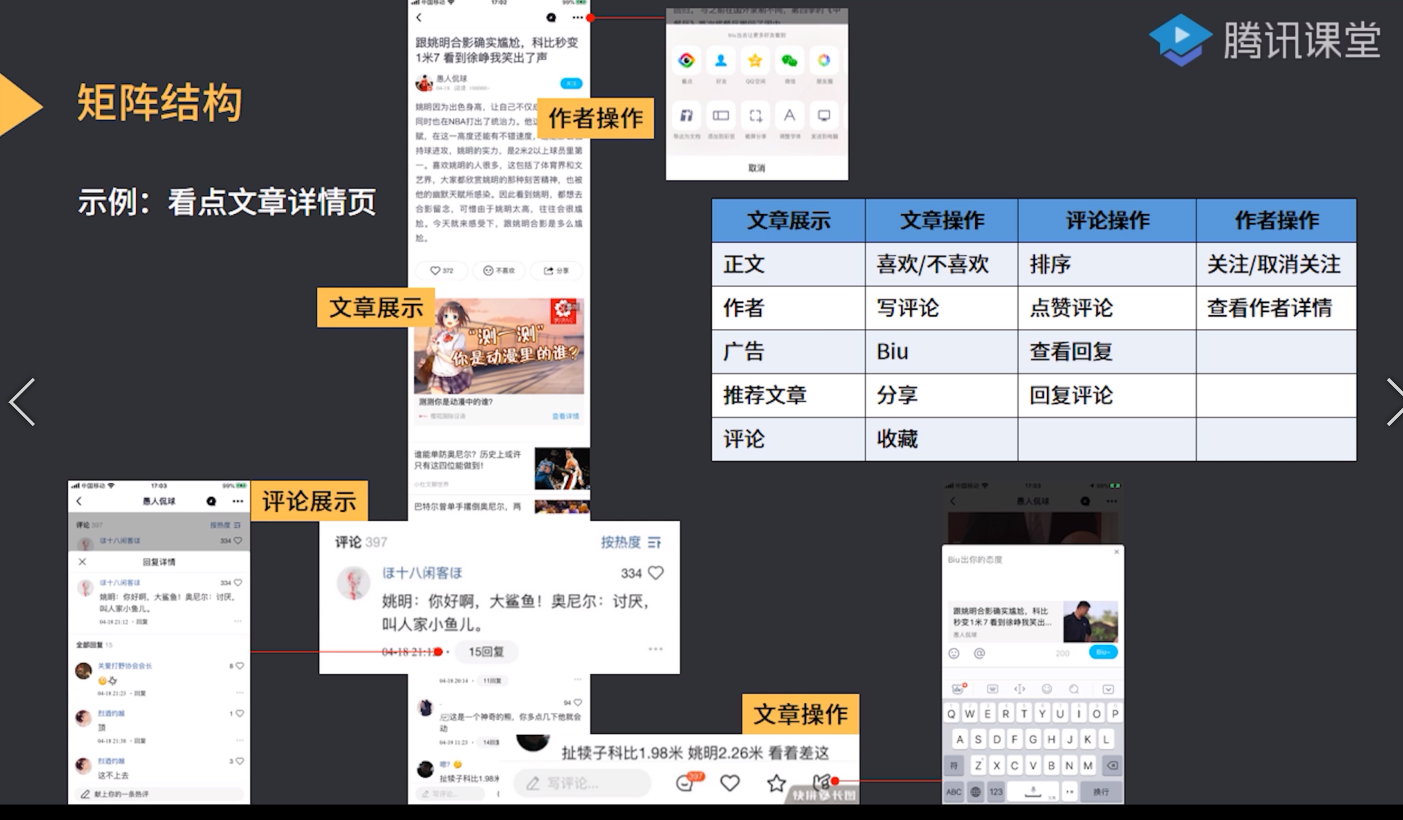Cancel the share sheet with 取消
Viewport: 1403px width, 820px height.
coord(757,168)
